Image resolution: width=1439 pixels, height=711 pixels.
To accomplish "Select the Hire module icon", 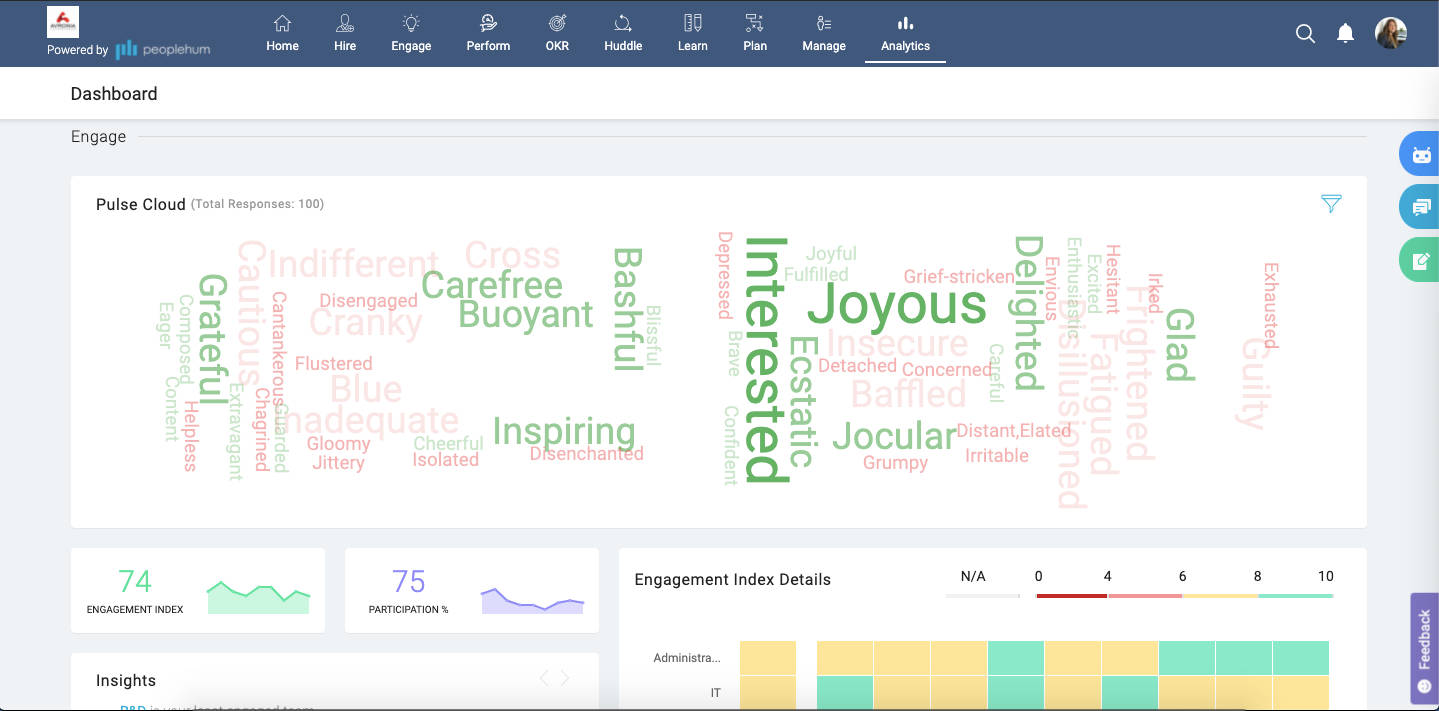I will [x=345, y=33].
